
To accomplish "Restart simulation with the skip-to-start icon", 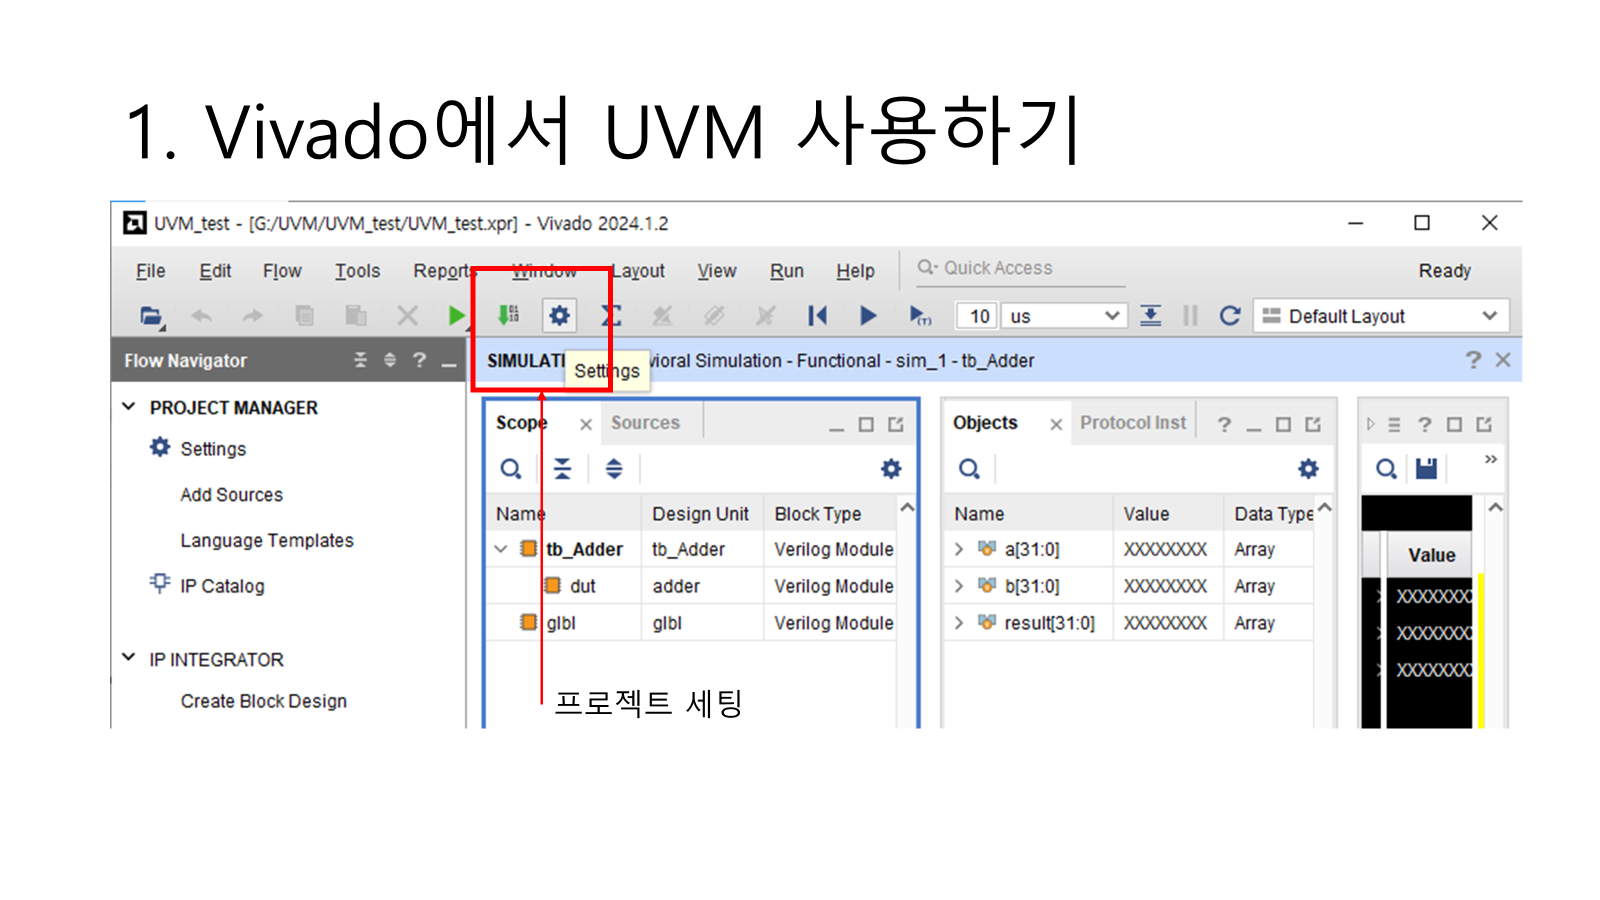I will (817, 316).
